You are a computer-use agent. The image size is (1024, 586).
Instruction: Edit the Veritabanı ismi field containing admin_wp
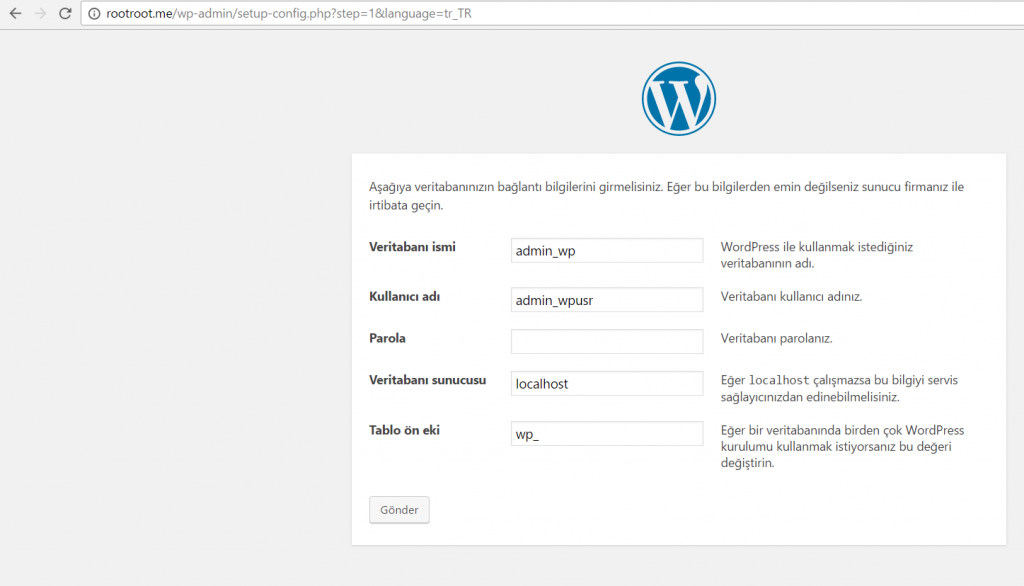point(607,250)
